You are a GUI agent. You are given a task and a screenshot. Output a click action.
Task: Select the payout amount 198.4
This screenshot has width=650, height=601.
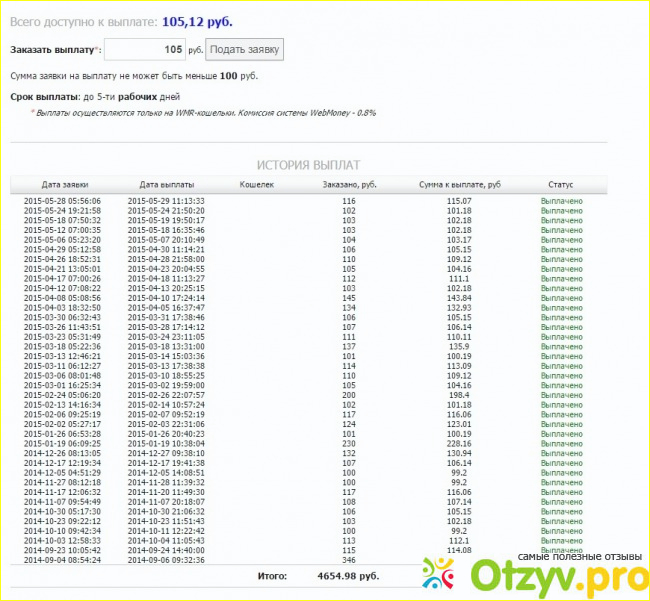[459, 395]
